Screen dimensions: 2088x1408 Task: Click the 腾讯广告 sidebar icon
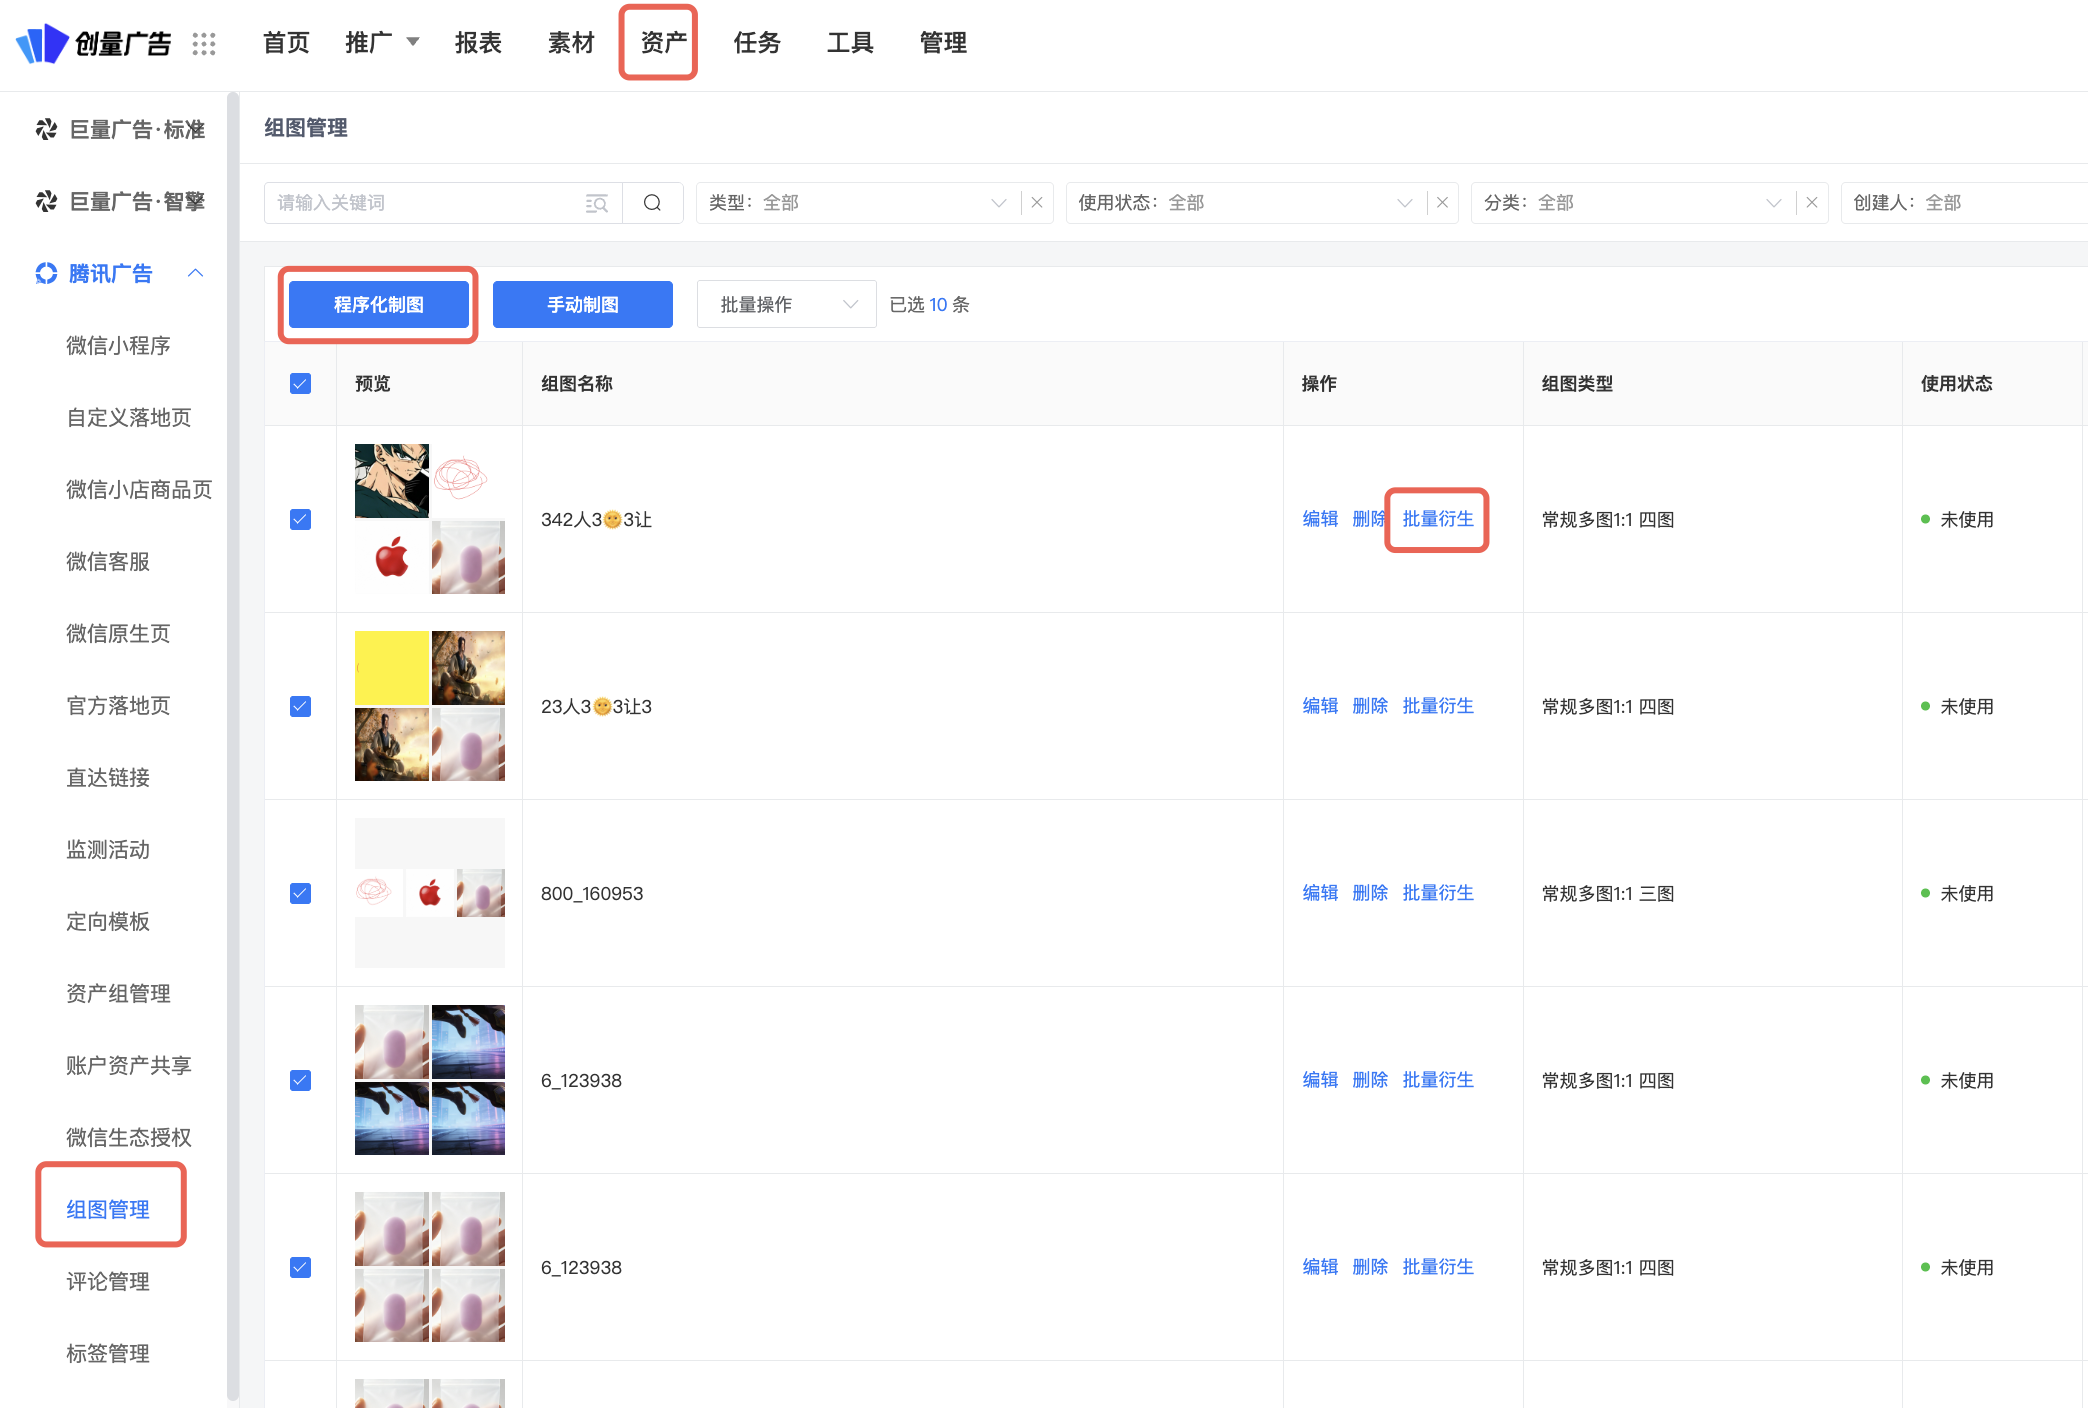tap(46, 273)
